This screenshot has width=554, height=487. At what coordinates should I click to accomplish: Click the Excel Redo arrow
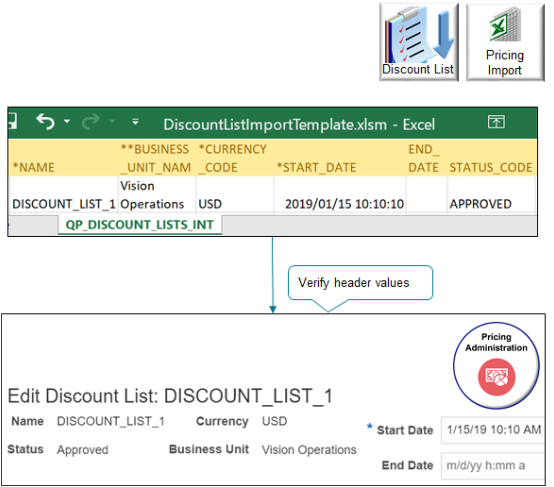91,122
